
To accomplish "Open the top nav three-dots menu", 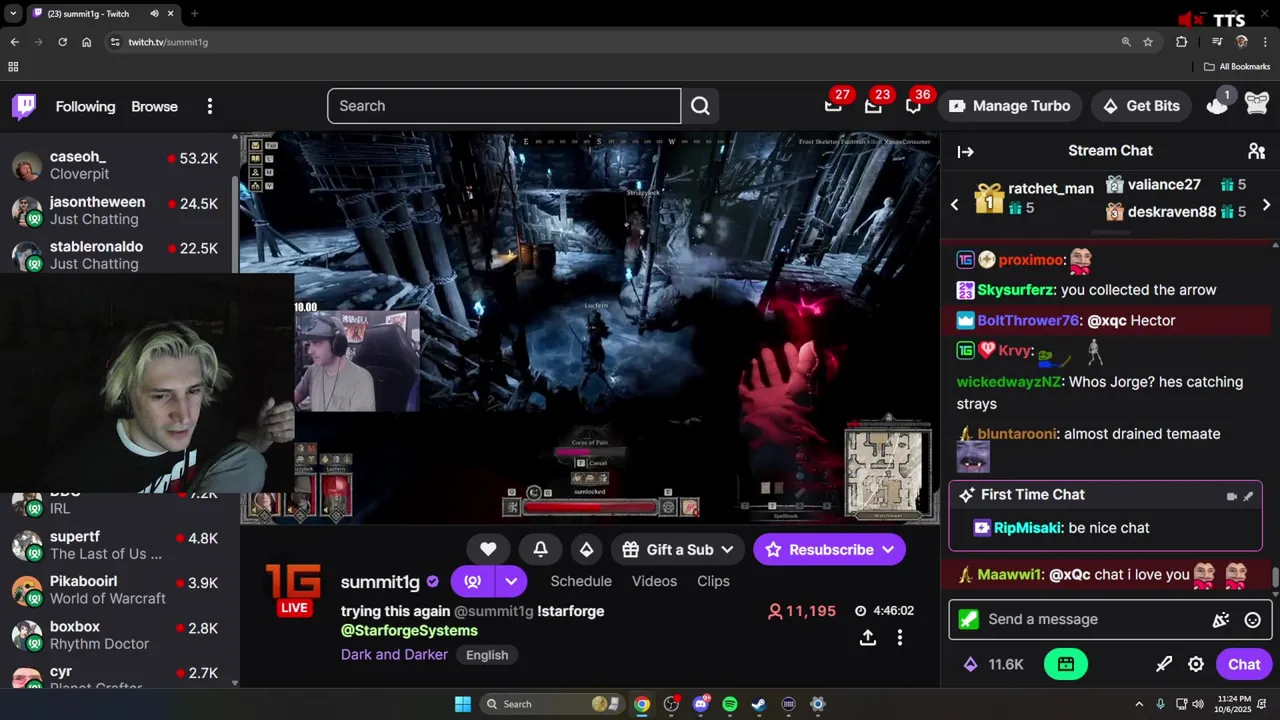I will click(209, 106).
